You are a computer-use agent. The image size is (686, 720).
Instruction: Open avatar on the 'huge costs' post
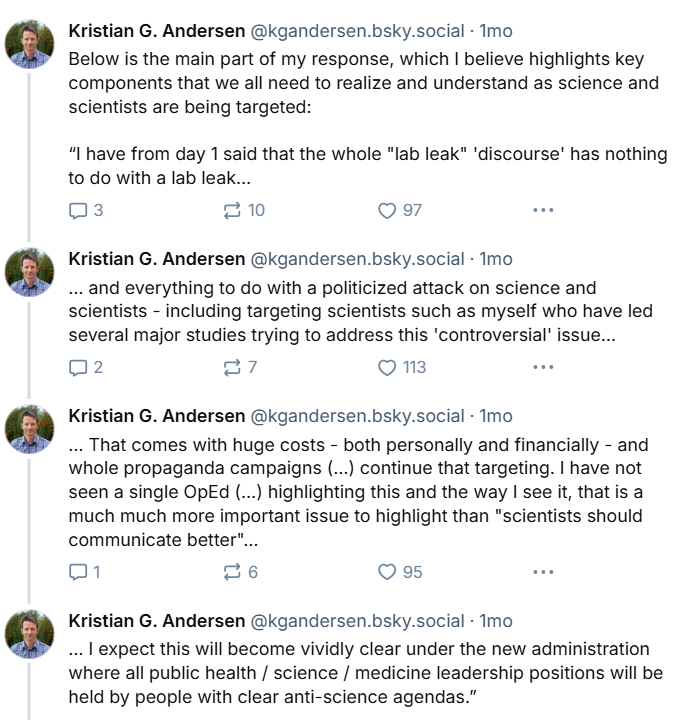[29, 429]
